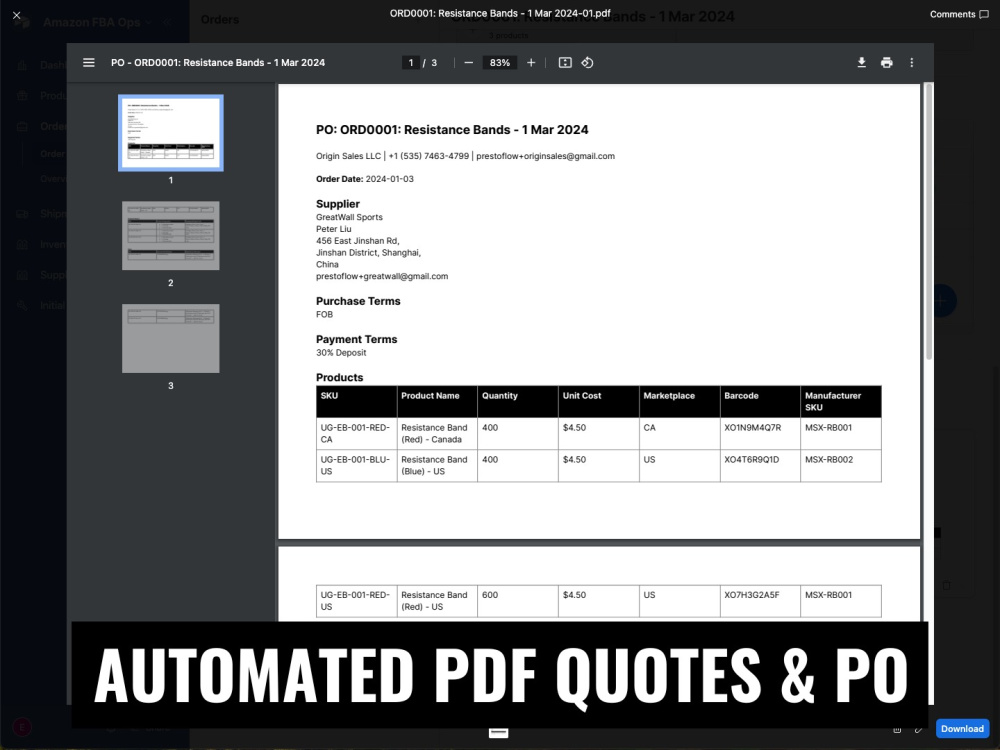Image resolution: width=1000 pixels, height=750 pixels.
Task: Open the Comments panel
Action: (x=959, y=14)
